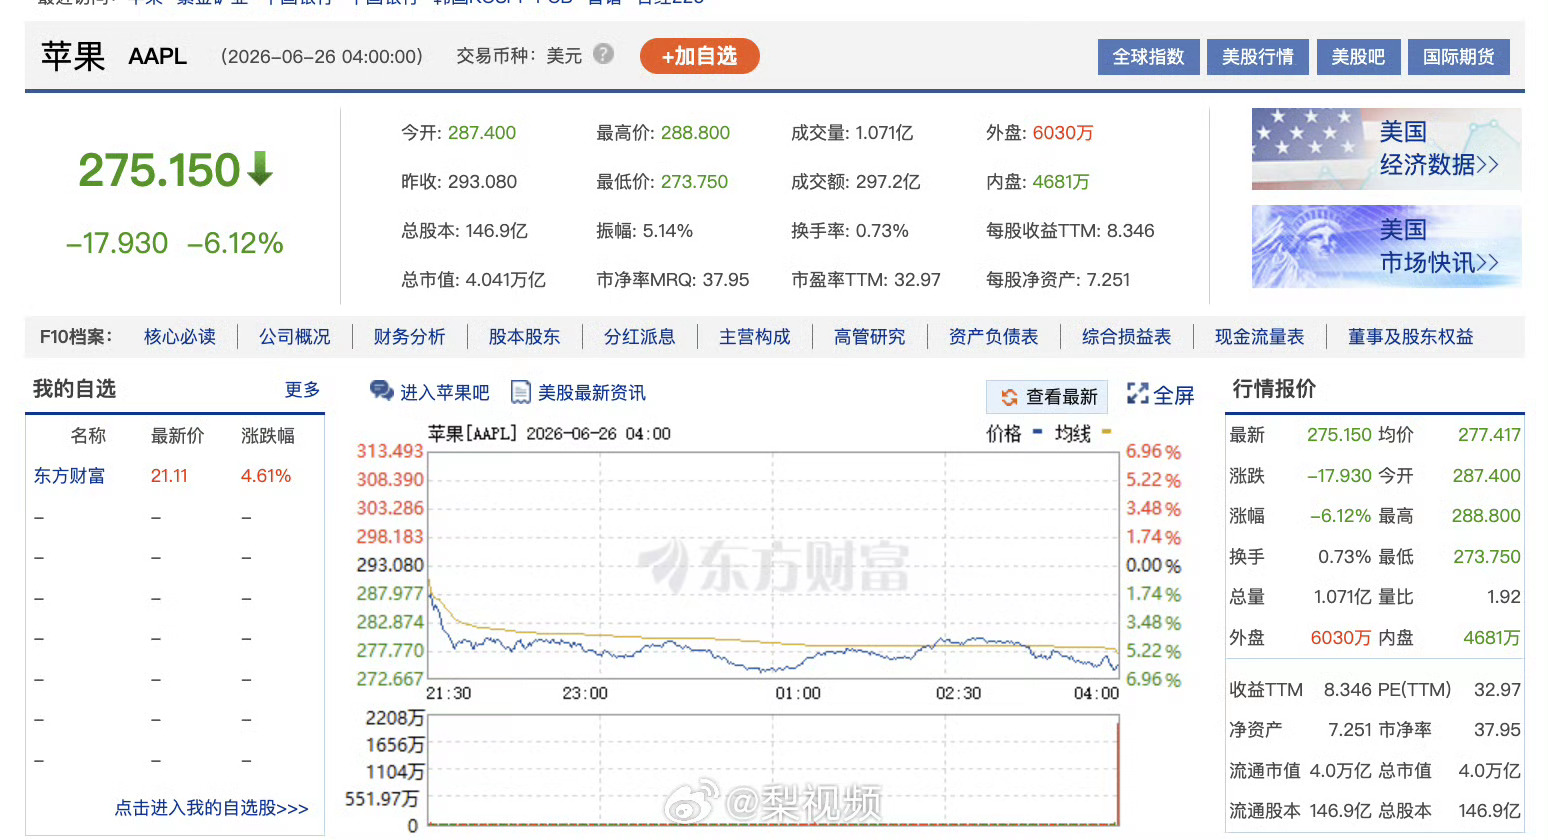Click the 东方财富 change 4.61%
1548x840 pixels.
266,476
